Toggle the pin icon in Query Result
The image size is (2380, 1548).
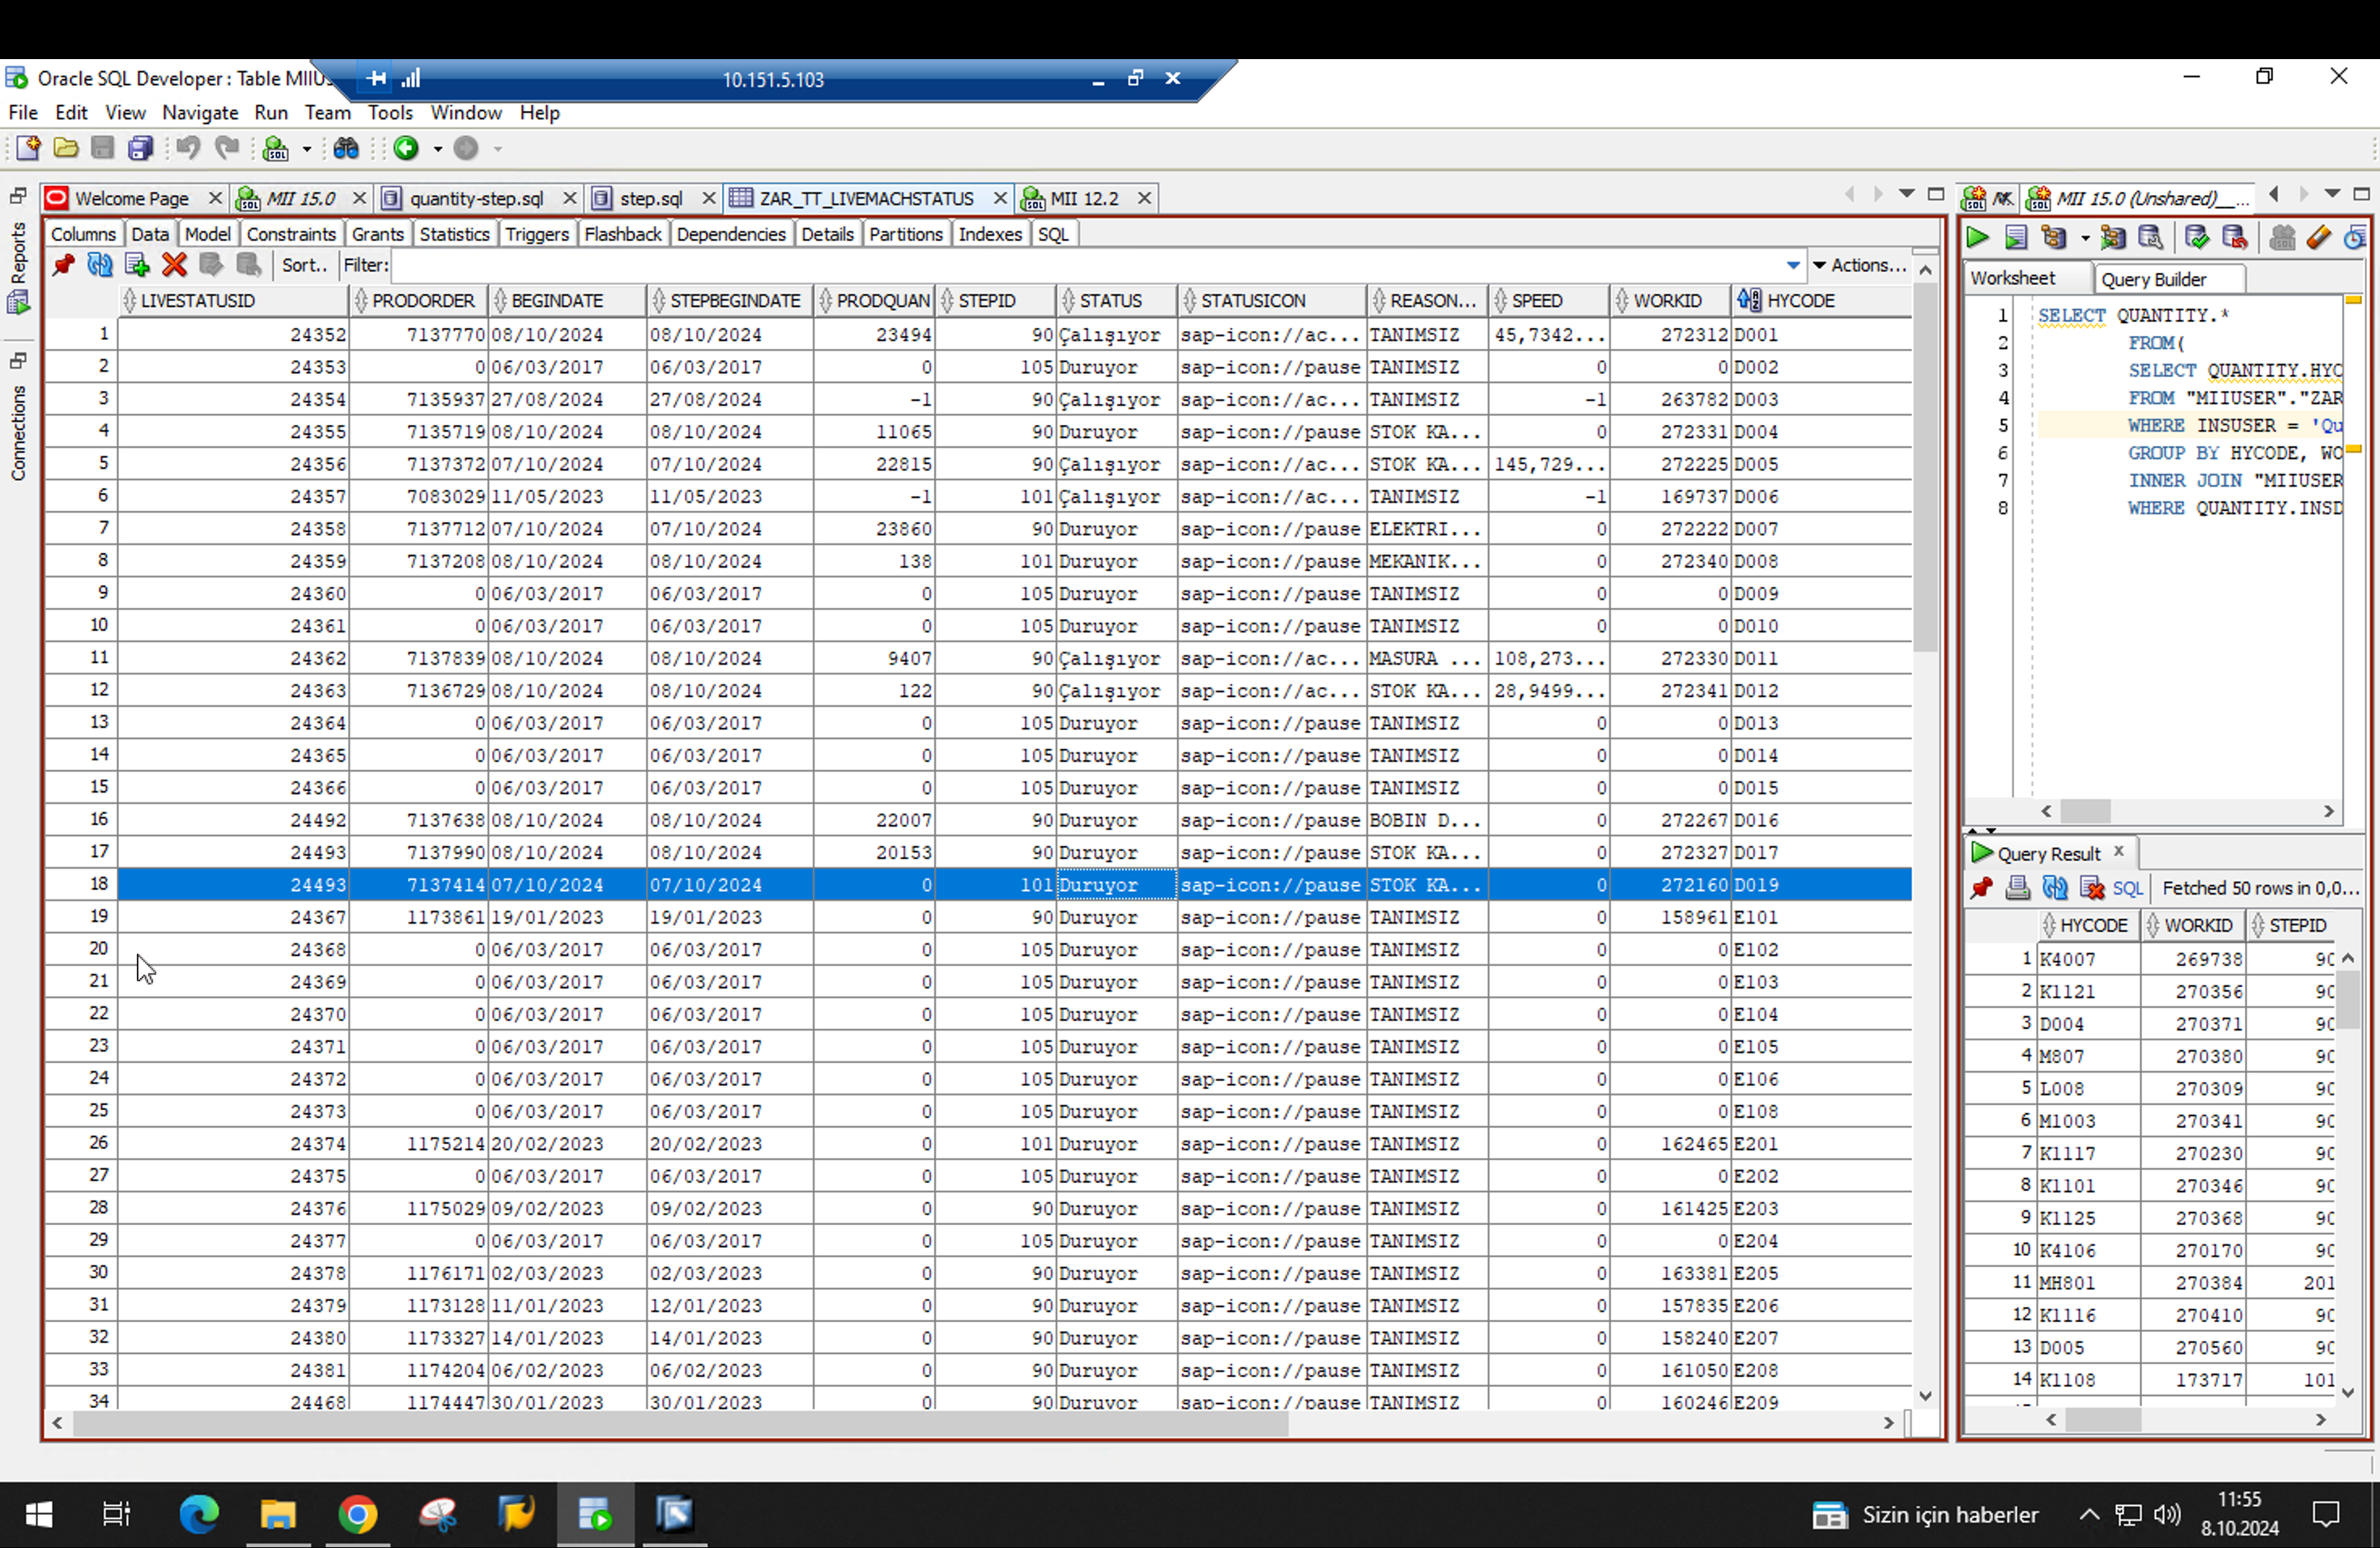tap(1981, 888)
